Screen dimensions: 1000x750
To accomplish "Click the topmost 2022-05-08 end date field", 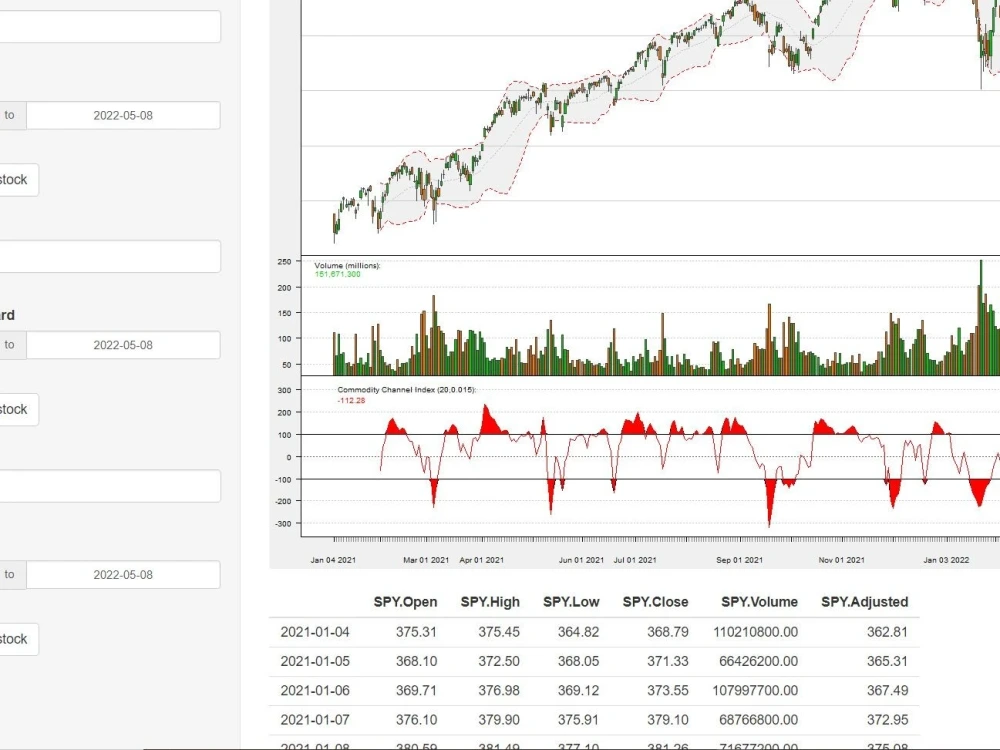I will [x=123, y=115].
